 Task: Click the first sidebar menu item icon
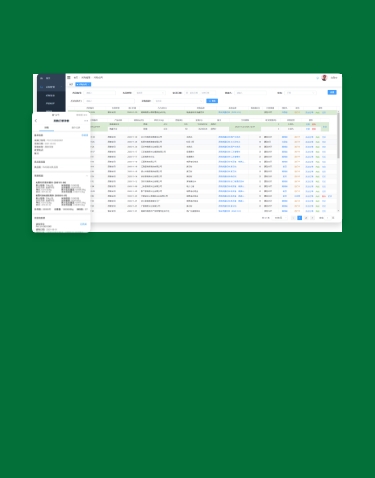coord(41,78)
